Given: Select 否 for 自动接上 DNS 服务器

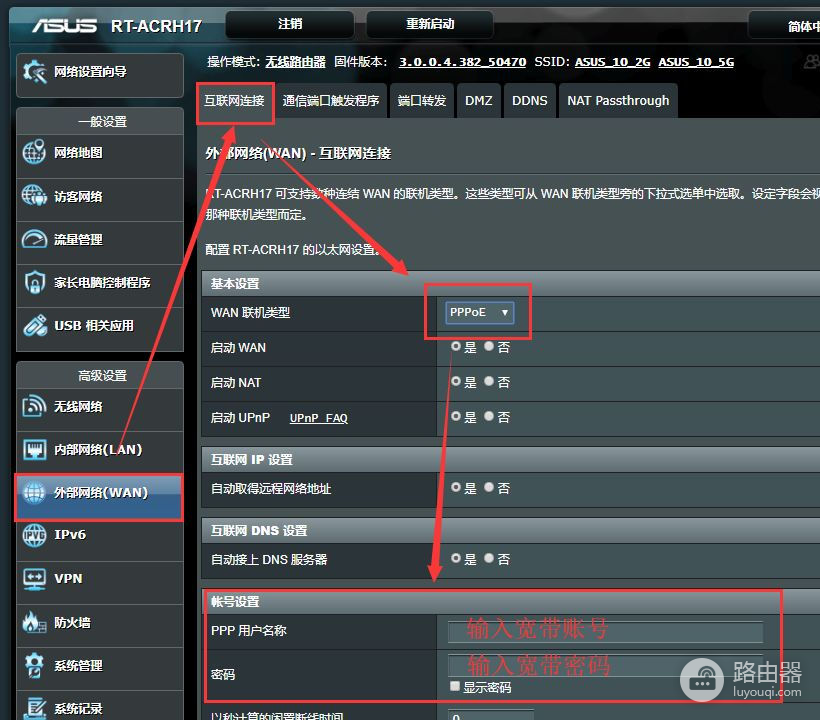Looking at the screenshot, I should tap(488, 558).
